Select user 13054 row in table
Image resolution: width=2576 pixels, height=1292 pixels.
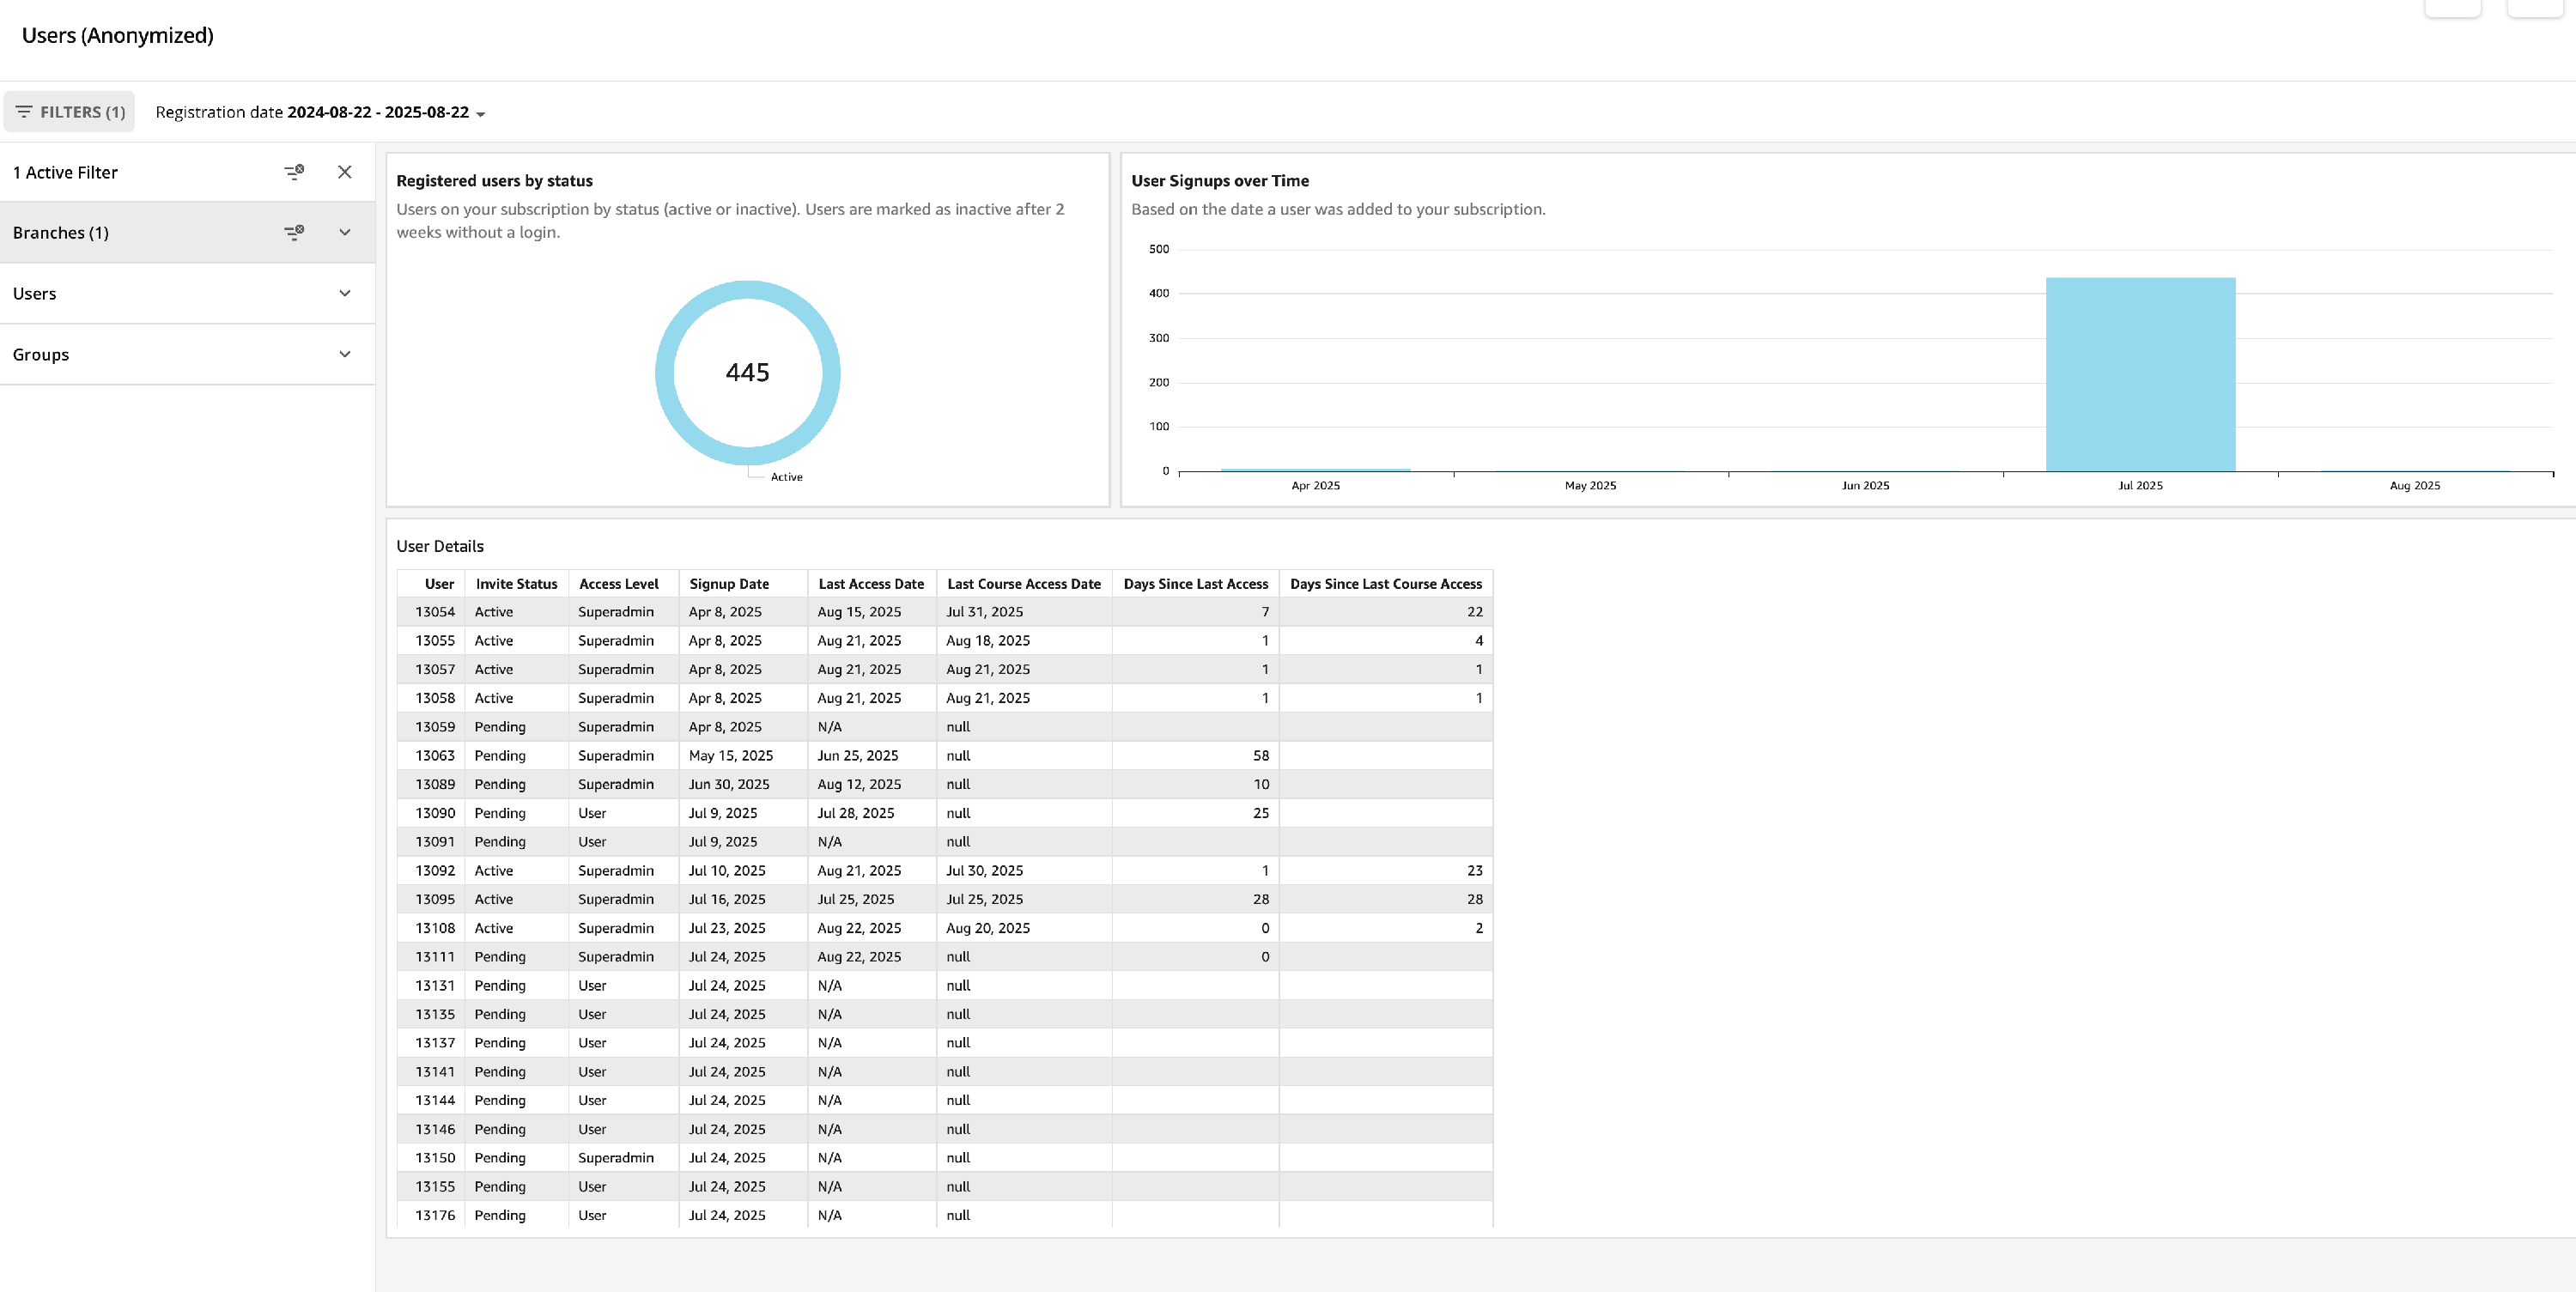pos(435,612)
